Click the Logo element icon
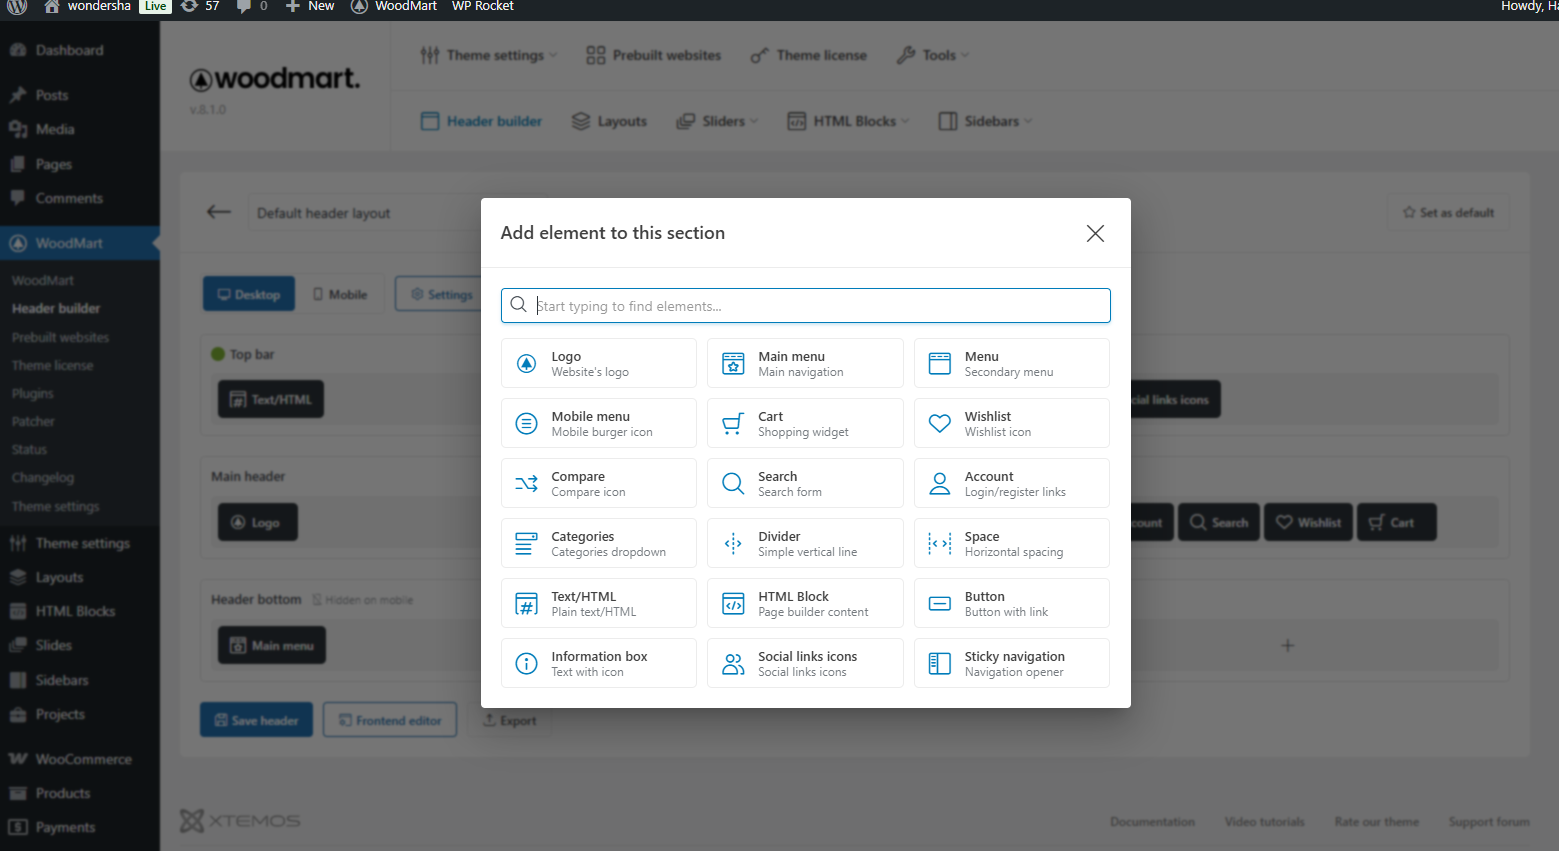This screenshot has height=851, width=1559. (526, 364)
